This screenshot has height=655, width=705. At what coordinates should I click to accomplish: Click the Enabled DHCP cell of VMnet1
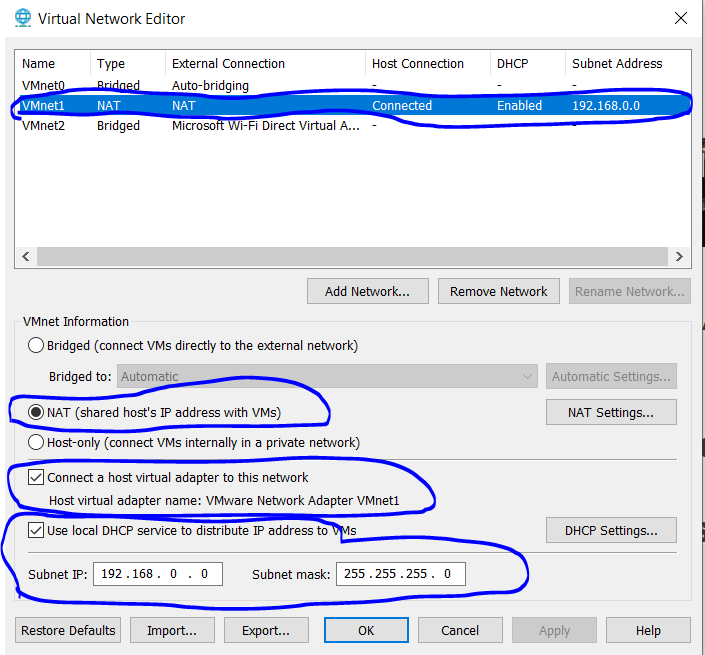point(519,105)
